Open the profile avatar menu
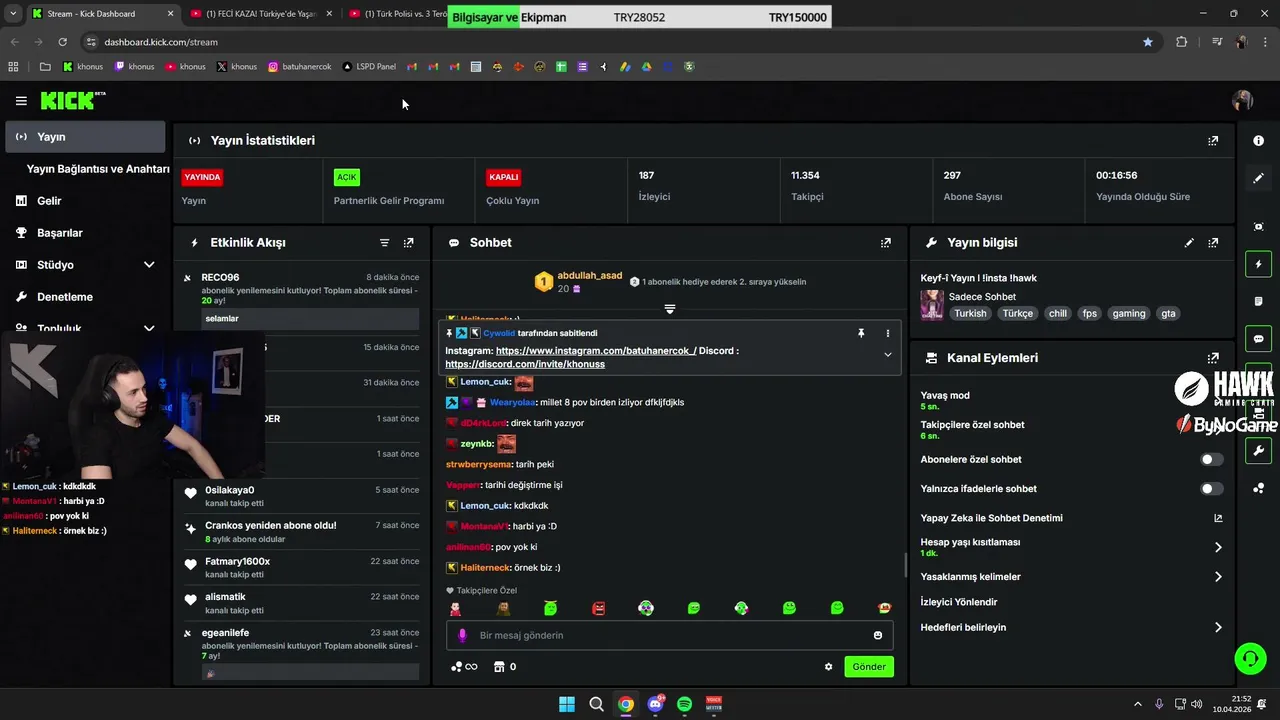The width and height of the screenshot is (1280, 720). (x=1243, y=100)
